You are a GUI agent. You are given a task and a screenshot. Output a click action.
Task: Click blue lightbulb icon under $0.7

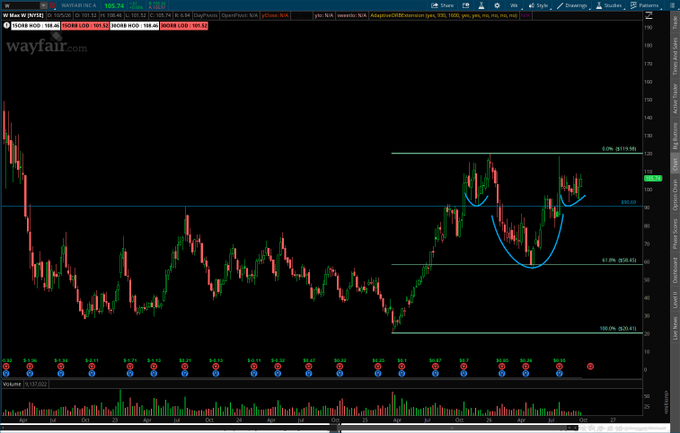click(x=464, y=374)
